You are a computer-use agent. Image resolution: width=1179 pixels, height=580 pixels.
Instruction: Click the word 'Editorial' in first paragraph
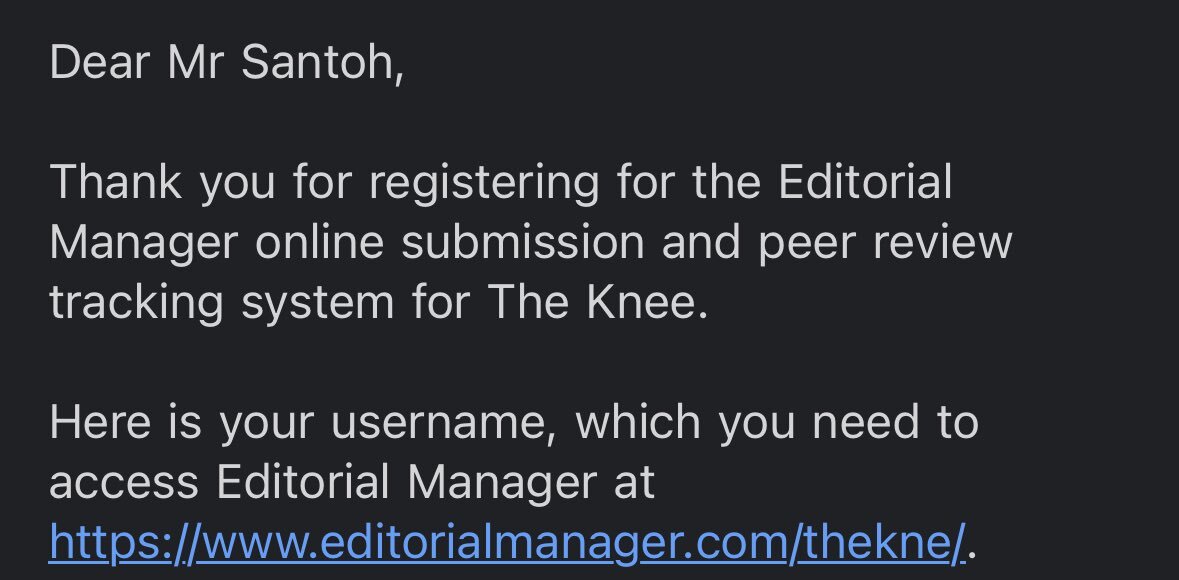pos(865,181)
